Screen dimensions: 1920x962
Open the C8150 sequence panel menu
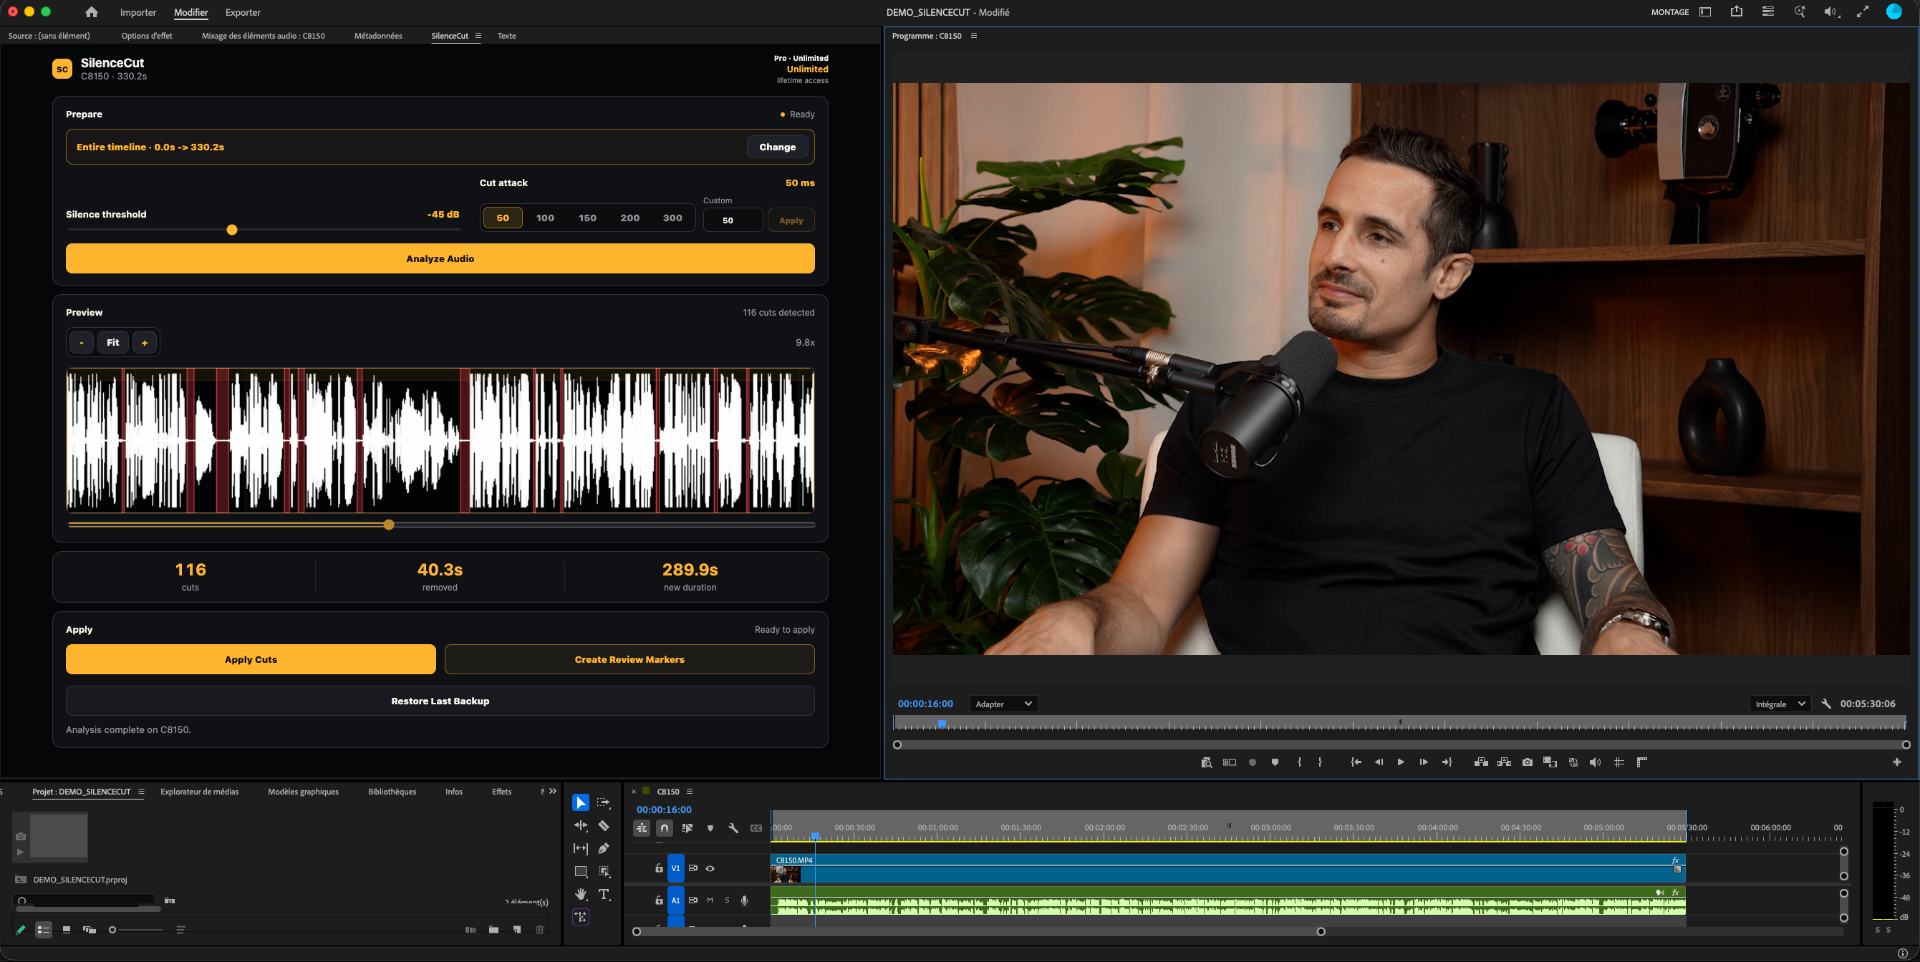pyautogui.click(x=689, y=792)
